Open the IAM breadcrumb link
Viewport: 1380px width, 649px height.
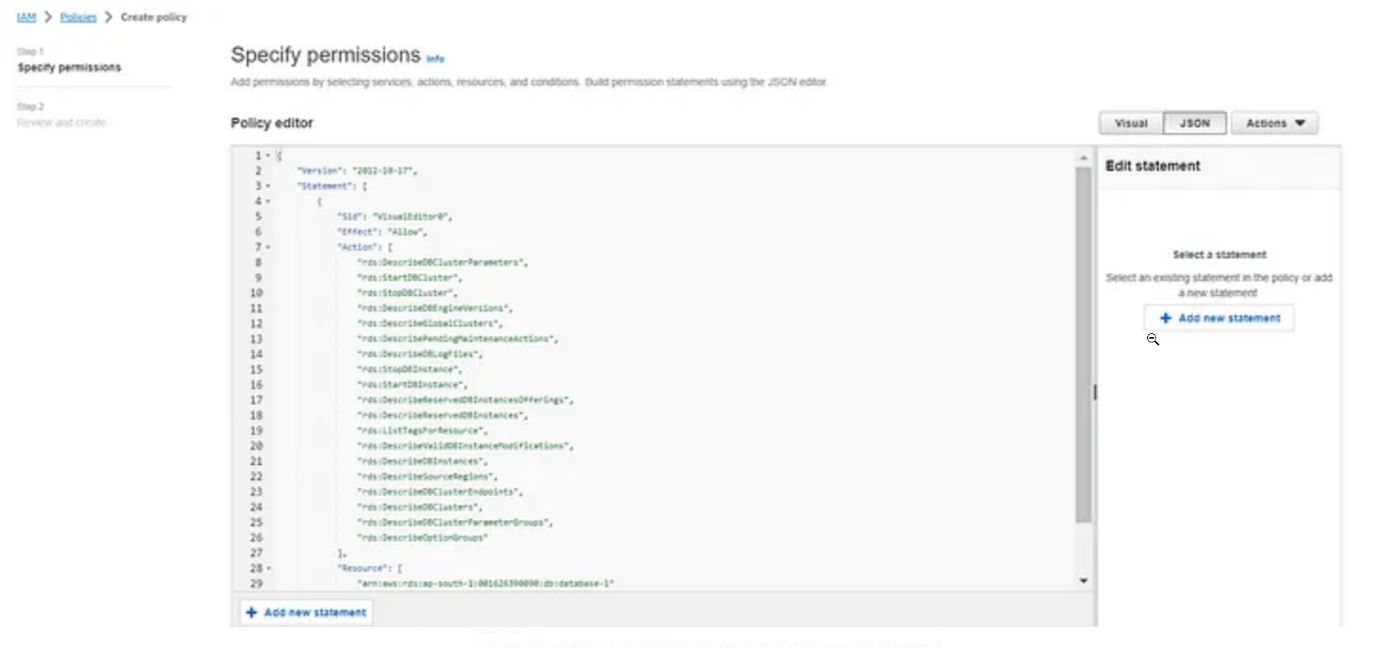pos(27,17)
